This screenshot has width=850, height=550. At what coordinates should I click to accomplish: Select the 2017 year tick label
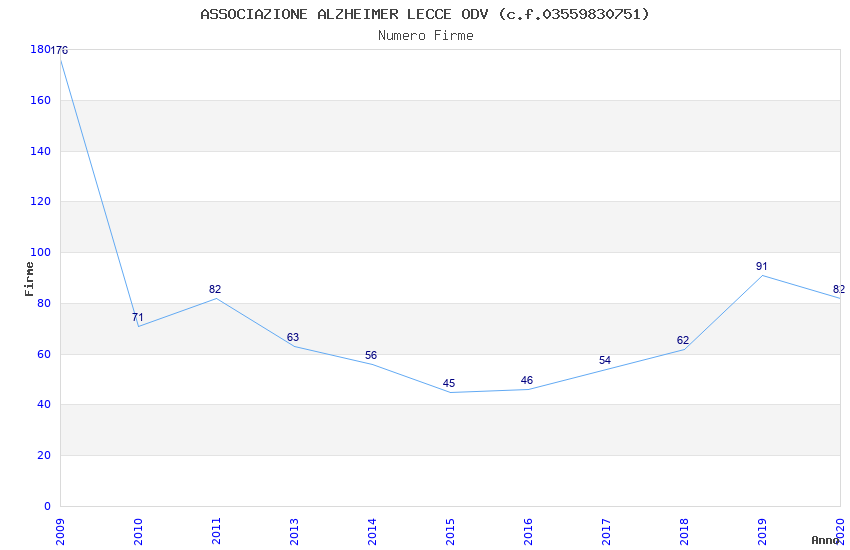tap(607, 532)
